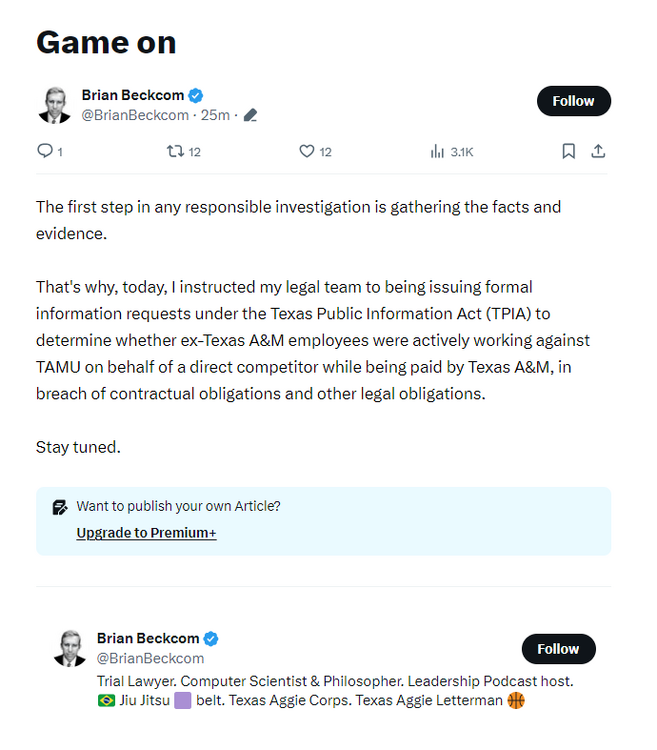Click the article compose icon in banner
Screen dimensions: 657x750
click(x=60, y=507)
